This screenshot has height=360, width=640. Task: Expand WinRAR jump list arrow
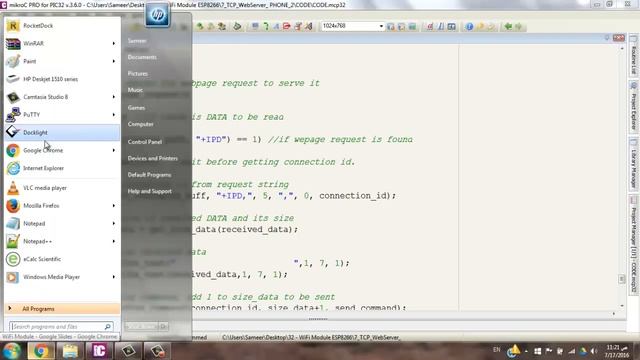click(x=114, y=43)
